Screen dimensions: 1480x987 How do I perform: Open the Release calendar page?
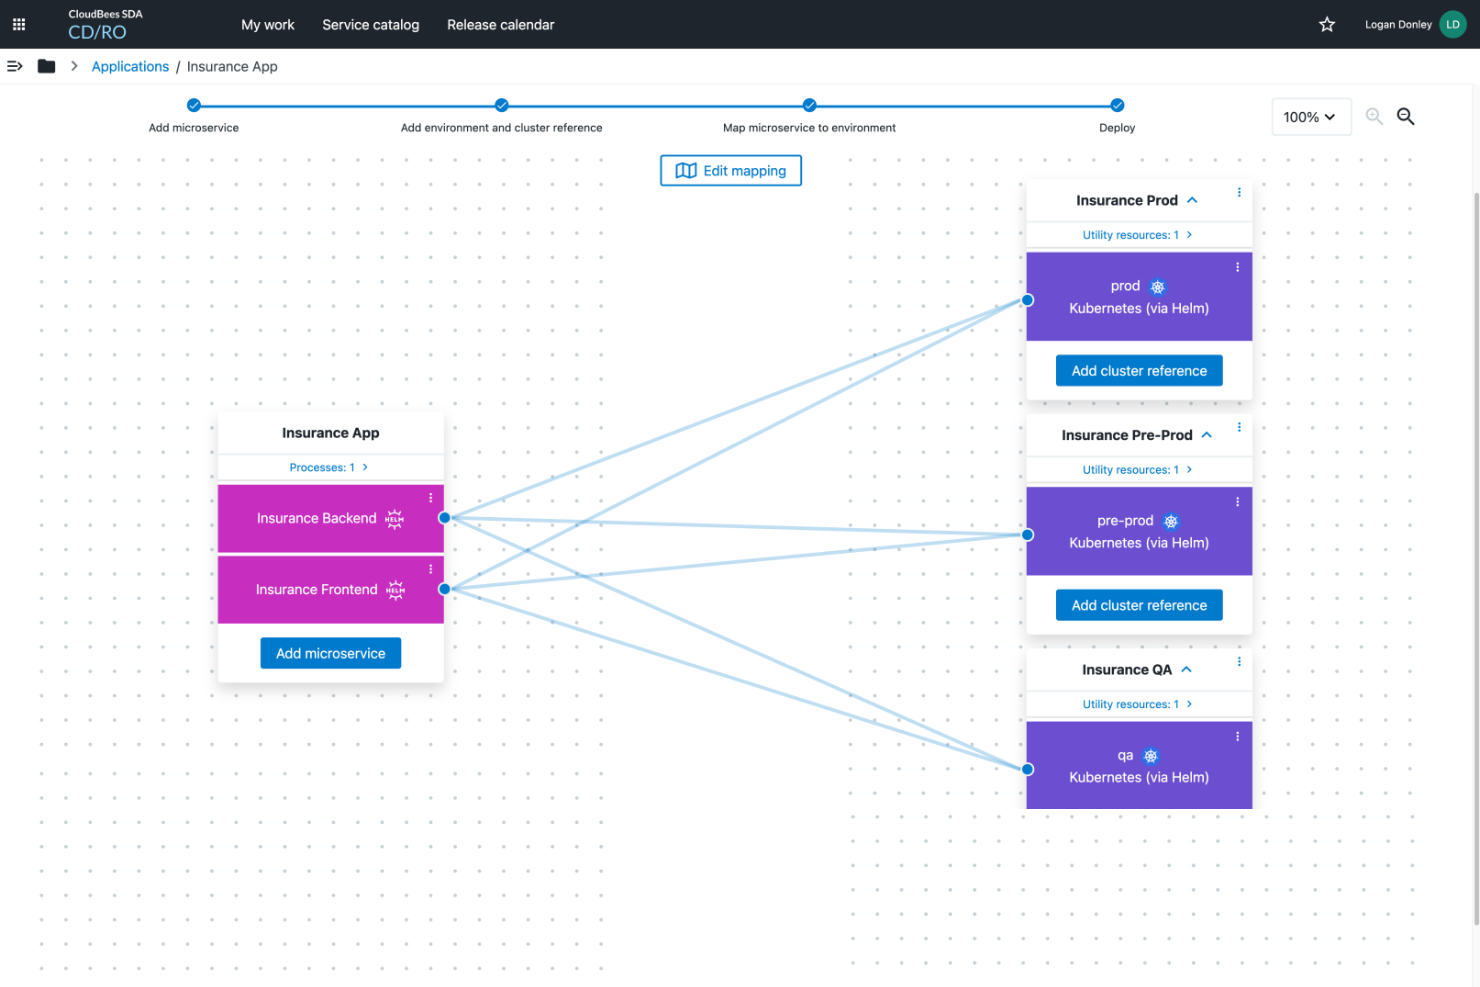[x=501, y=24]
